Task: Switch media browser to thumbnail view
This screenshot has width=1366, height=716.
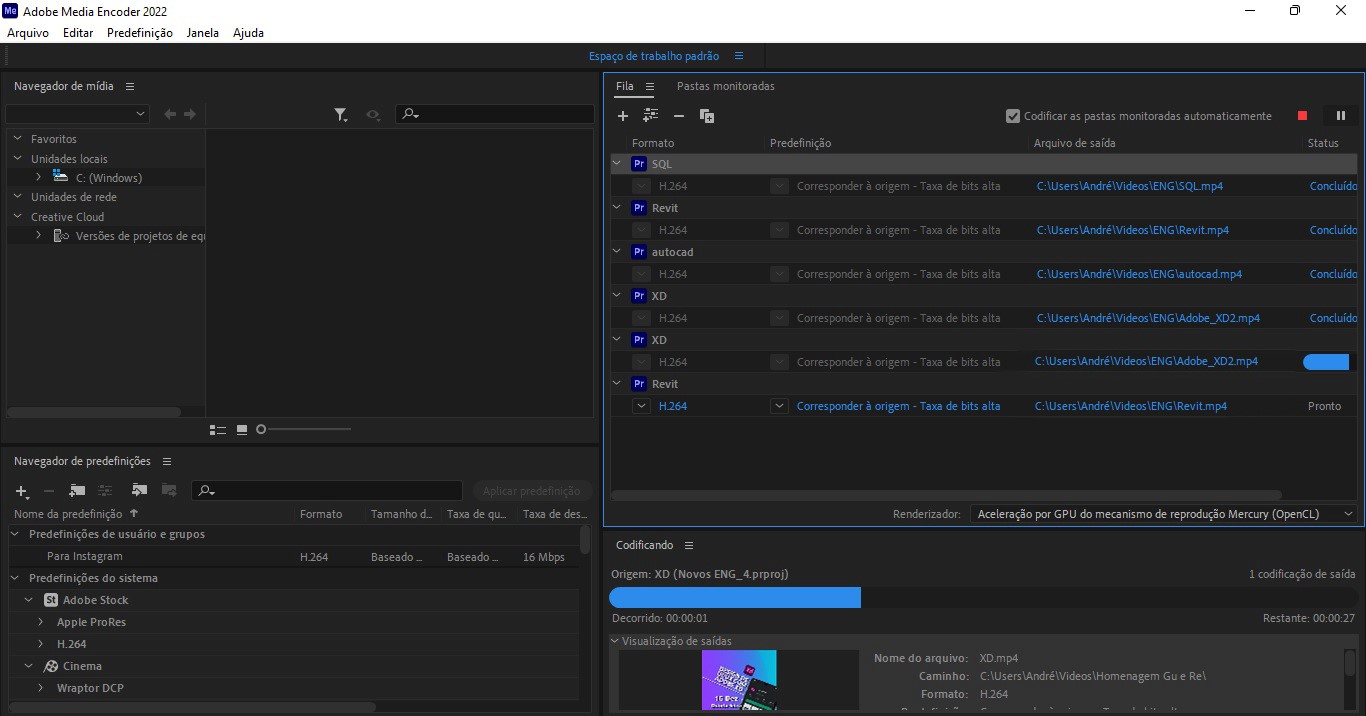Action: pos(242,430)
